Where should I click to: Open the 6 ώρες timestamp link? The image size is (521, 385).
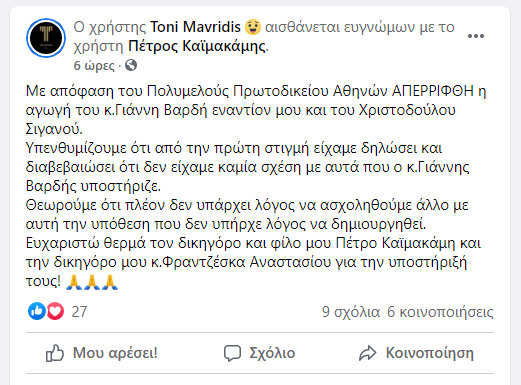click(x=94, y=65)
